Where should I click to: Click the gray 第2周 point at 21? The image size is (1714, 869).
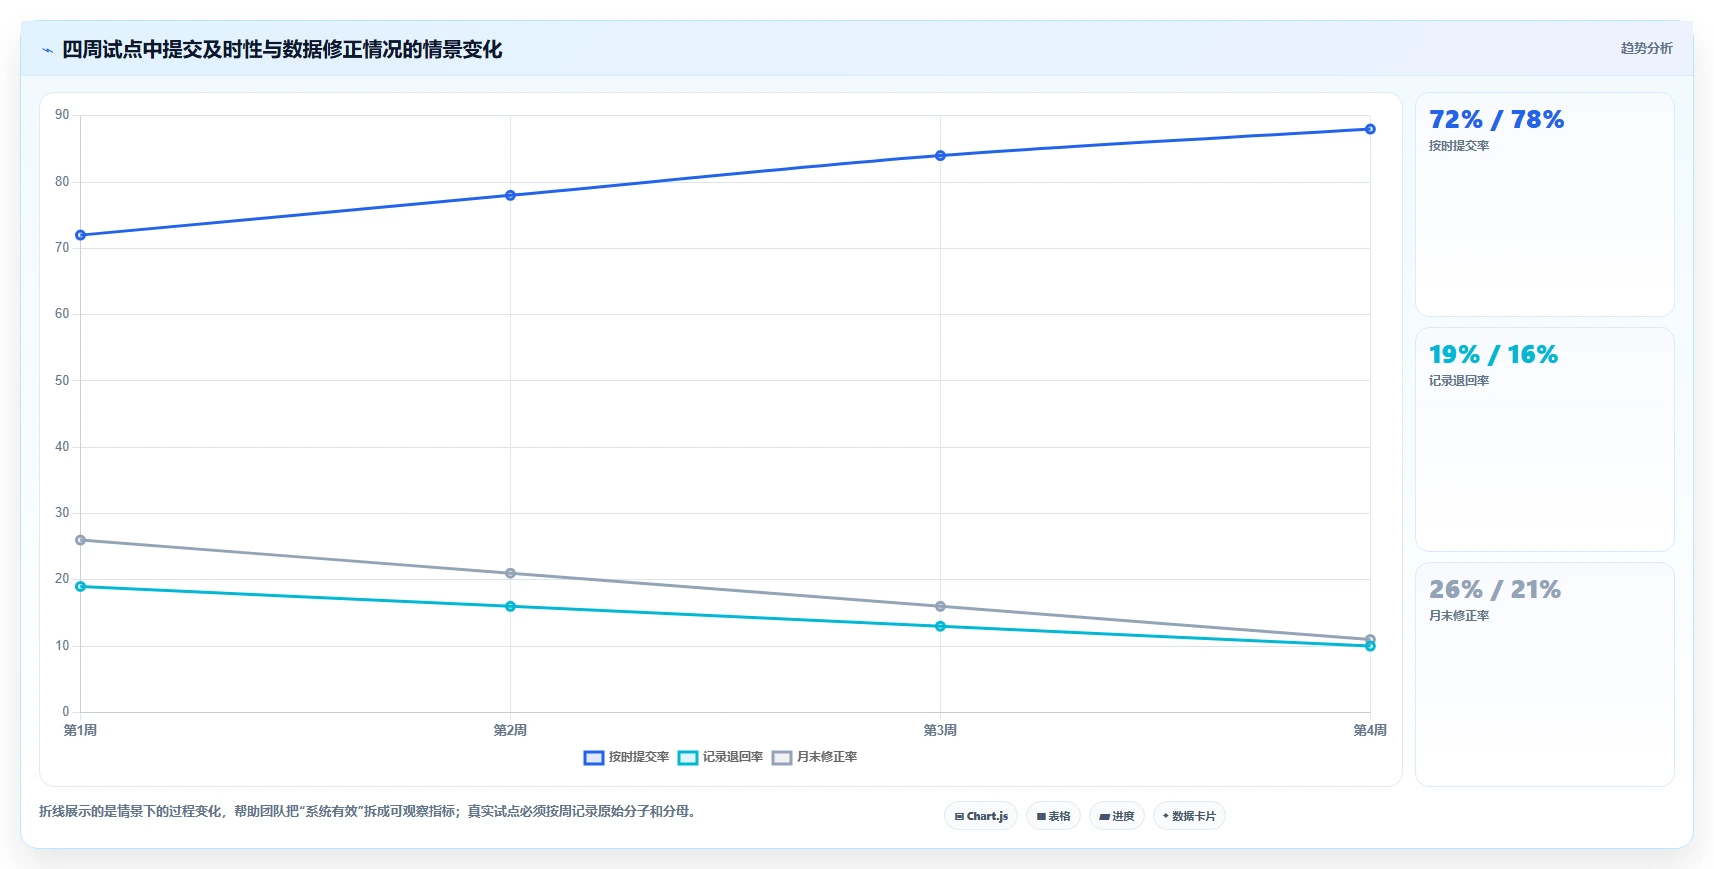coord(510,573)
